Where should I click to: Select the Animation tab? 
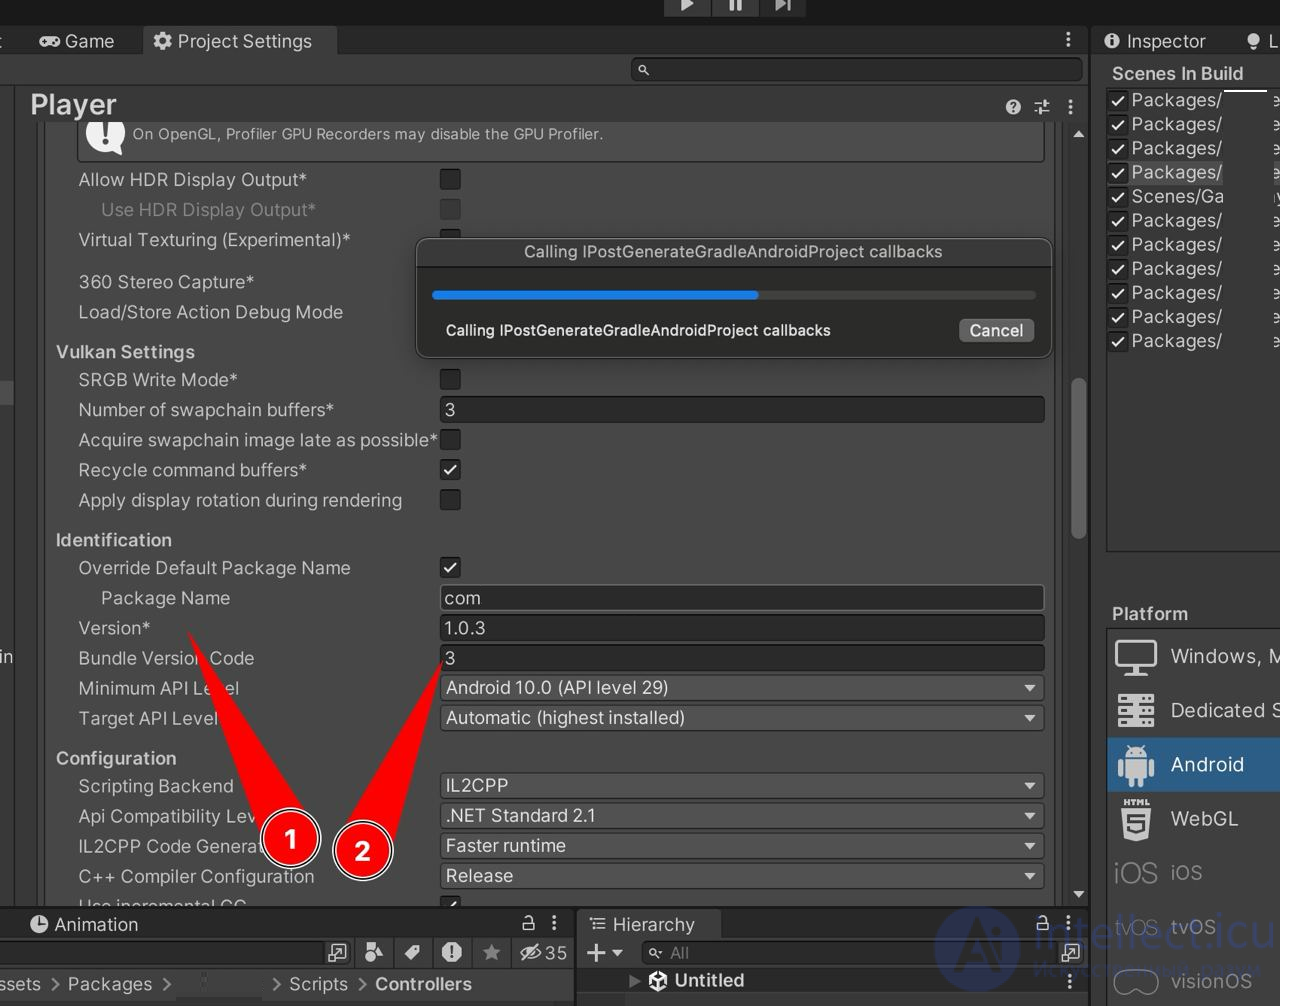[x=84, y=924]
